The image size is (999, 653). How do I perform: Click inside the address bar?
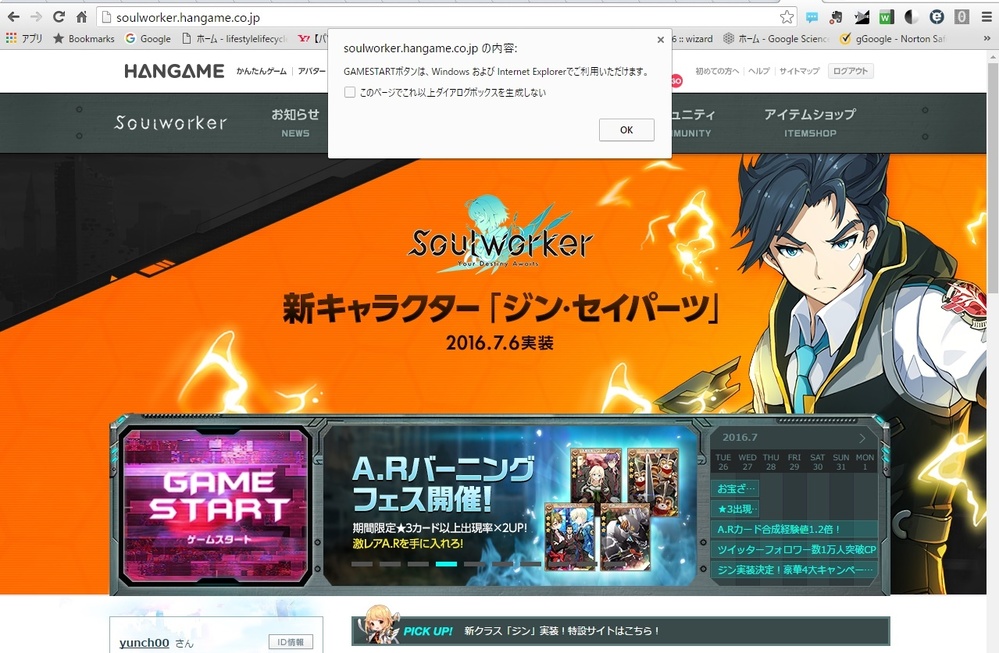300,17
